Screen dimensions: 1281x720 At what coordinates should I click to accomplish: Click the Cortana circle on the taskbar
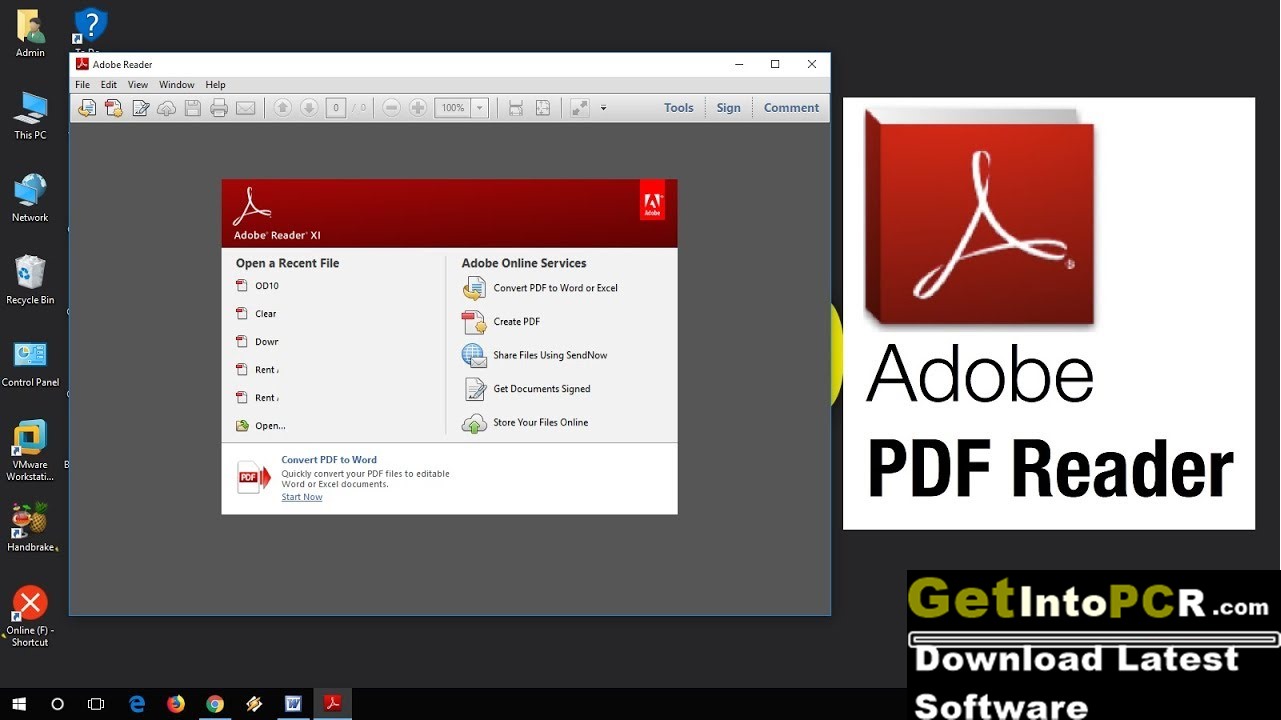[x=57, y=704]
